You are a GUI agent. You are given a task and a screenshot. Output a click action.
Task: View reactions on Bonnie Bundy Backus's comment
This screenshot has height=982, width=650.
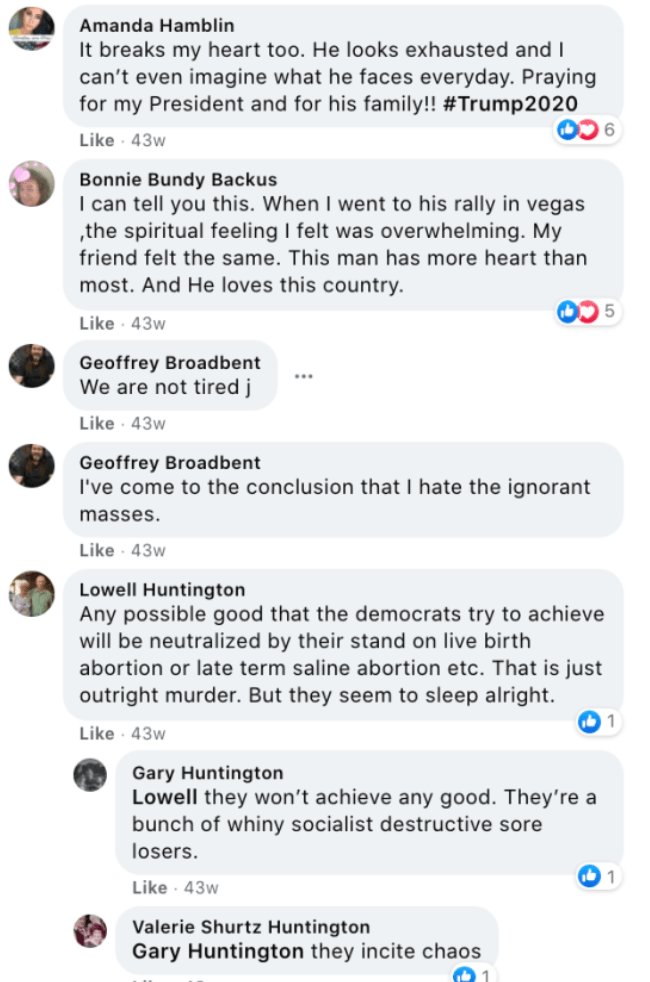click(x=585, y=312)
